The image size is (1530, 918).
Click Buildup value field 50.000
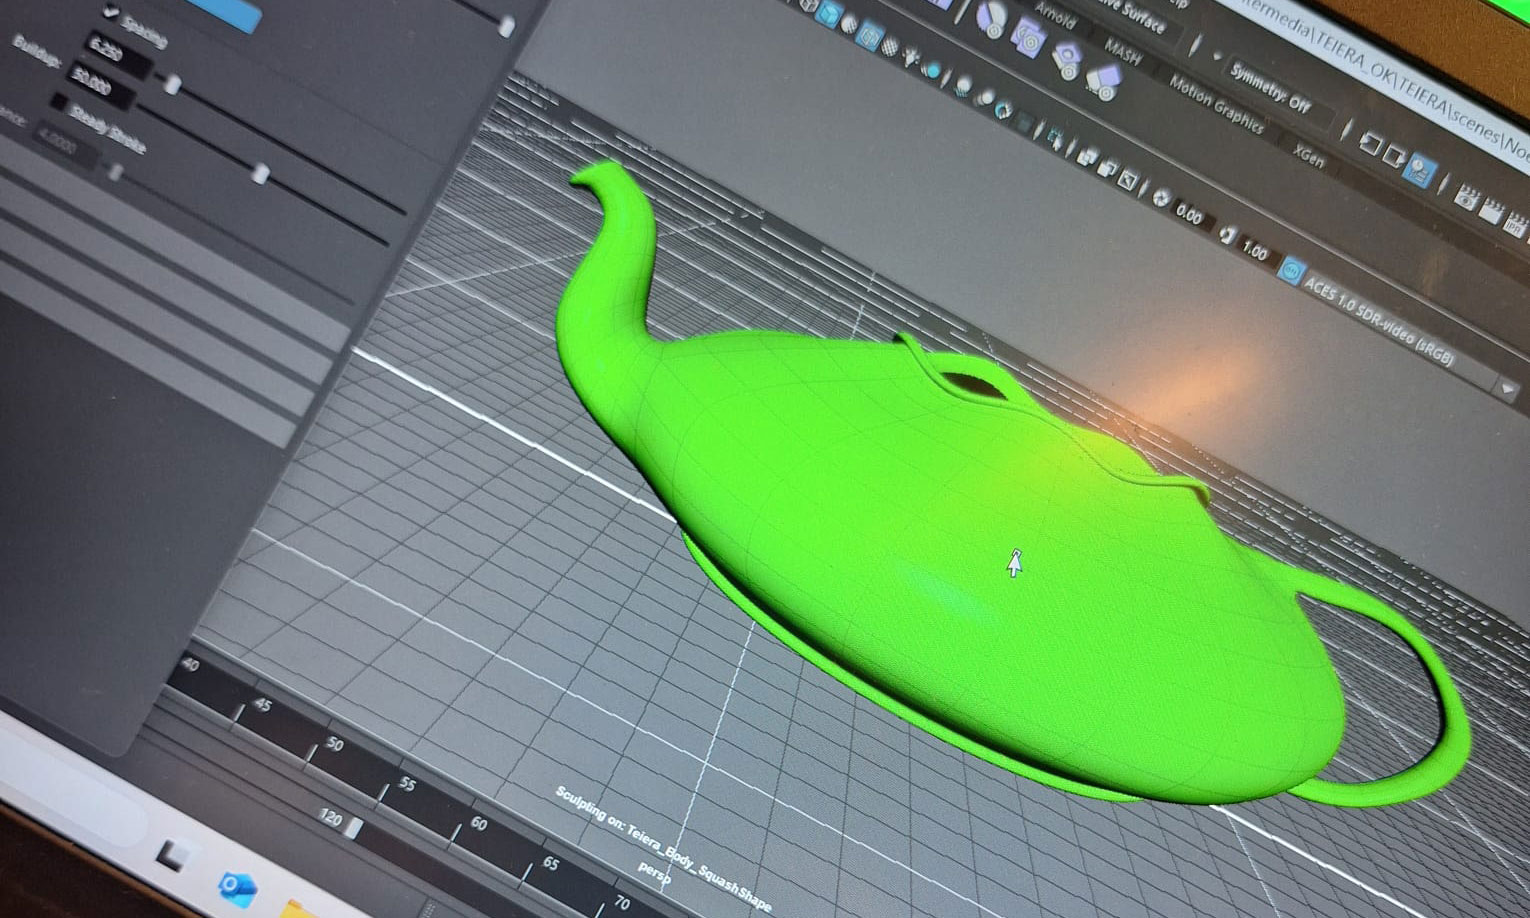pos(101,86)
